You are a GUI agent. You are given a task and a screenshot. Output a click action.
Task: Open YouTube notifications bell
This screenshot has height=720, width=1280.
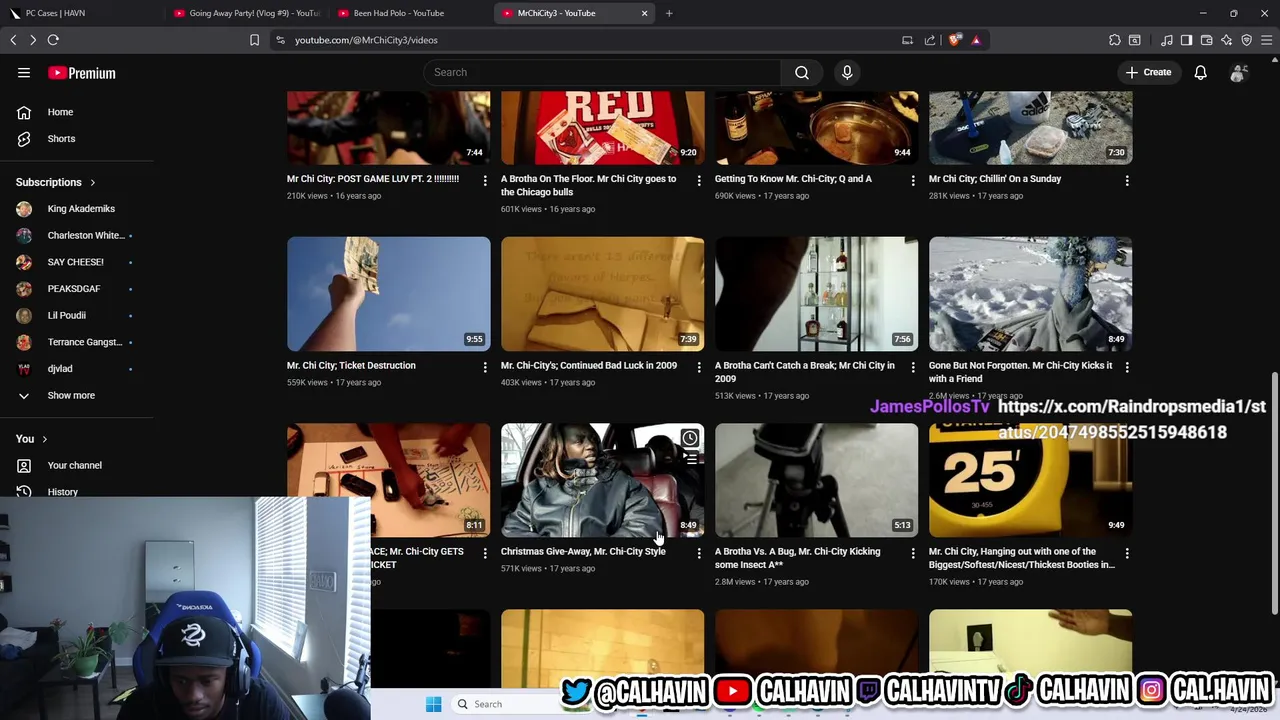(x=1200, y=72)
